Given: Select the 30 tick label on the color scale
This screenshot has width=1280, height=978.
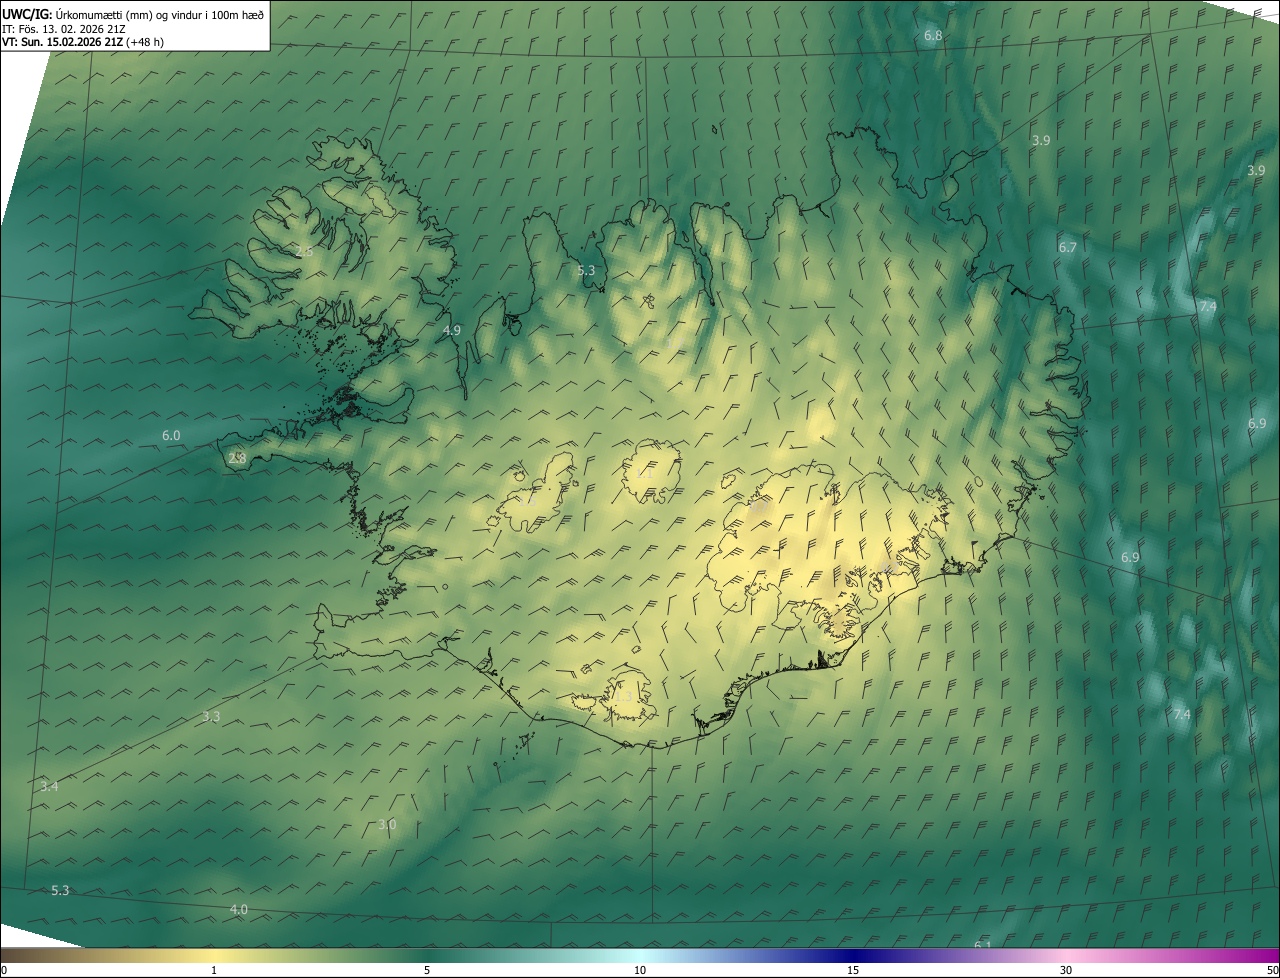Looking at the screenshot, I should coord(1066,970).
